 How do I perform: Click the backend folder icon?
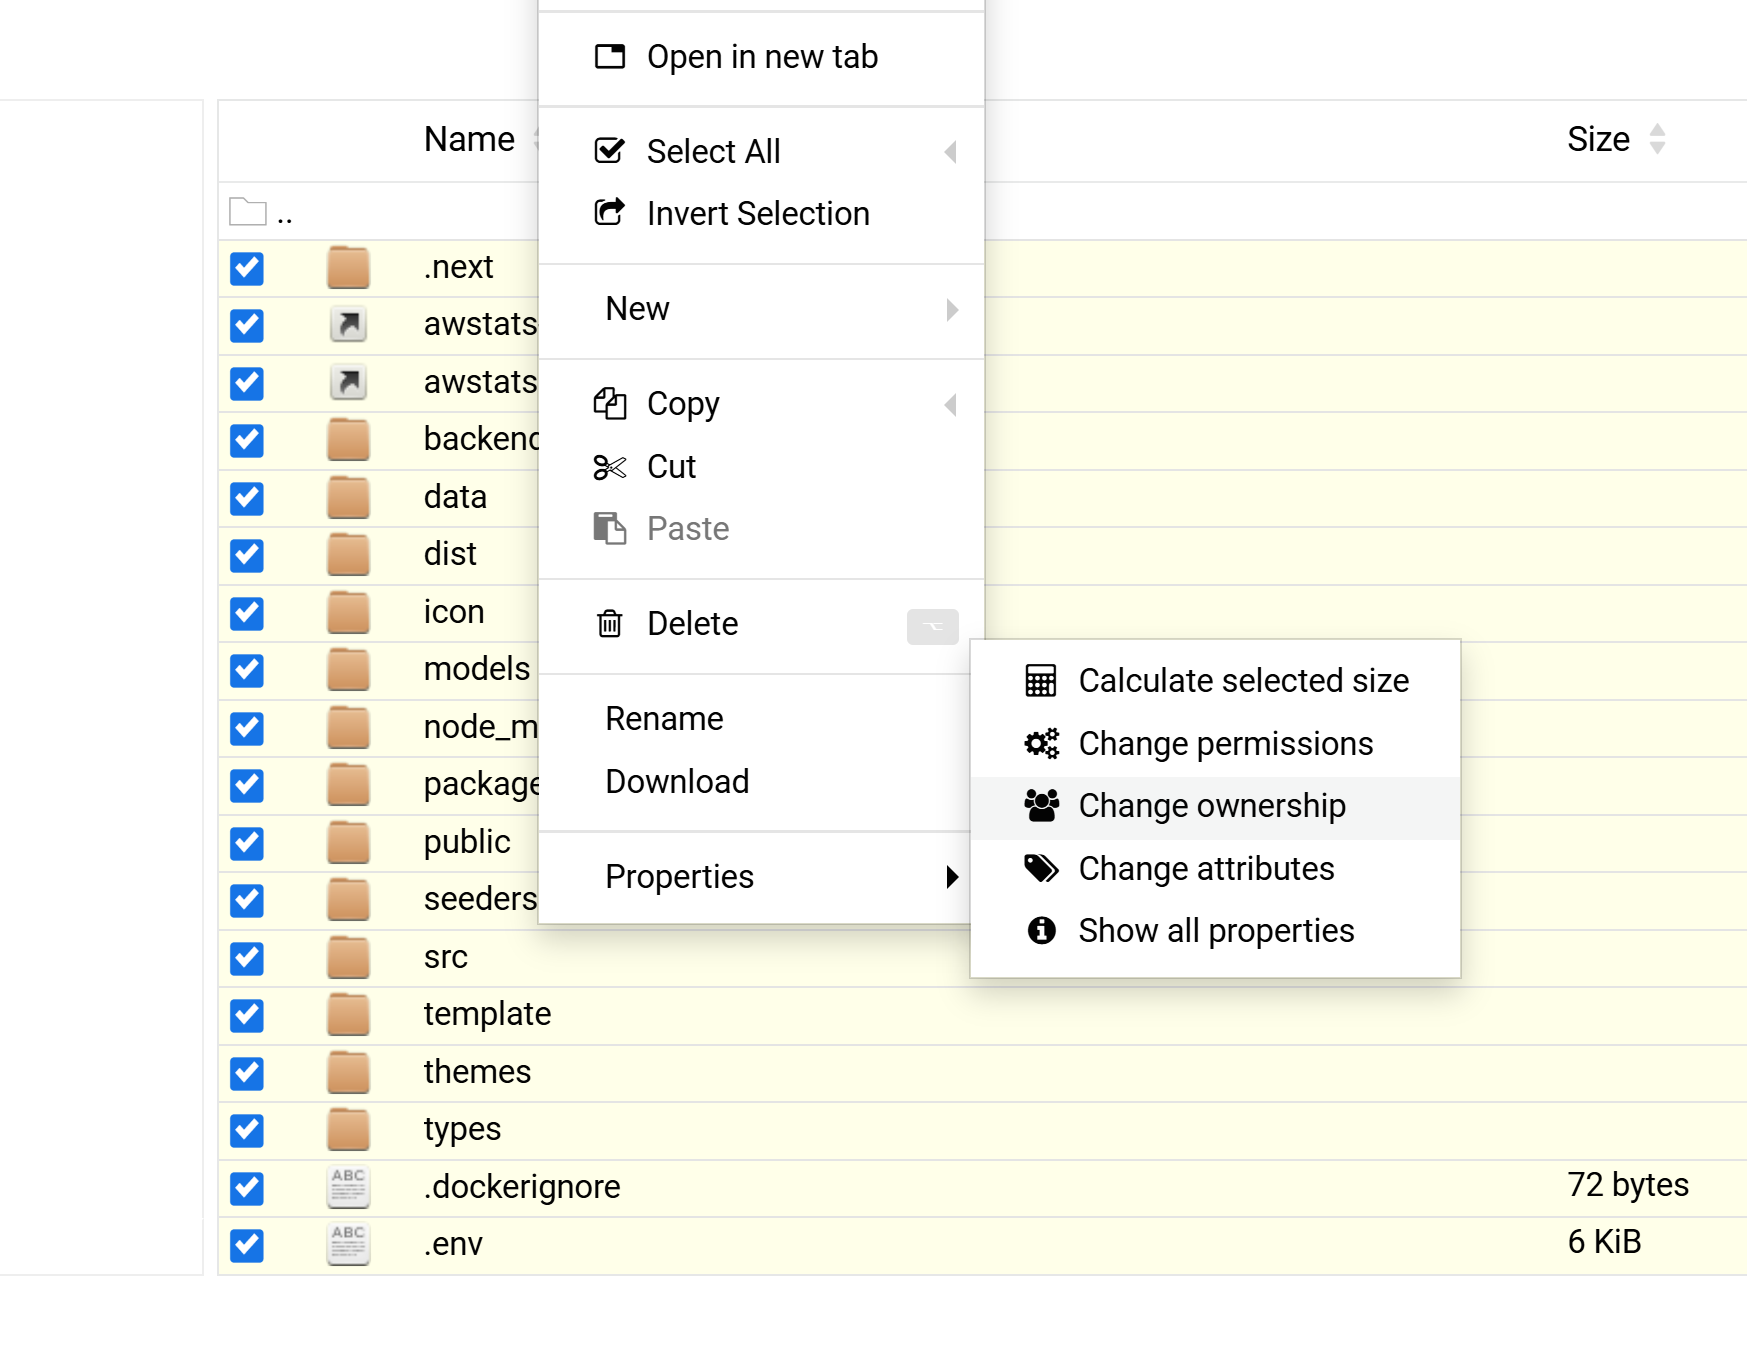[348, 440]
